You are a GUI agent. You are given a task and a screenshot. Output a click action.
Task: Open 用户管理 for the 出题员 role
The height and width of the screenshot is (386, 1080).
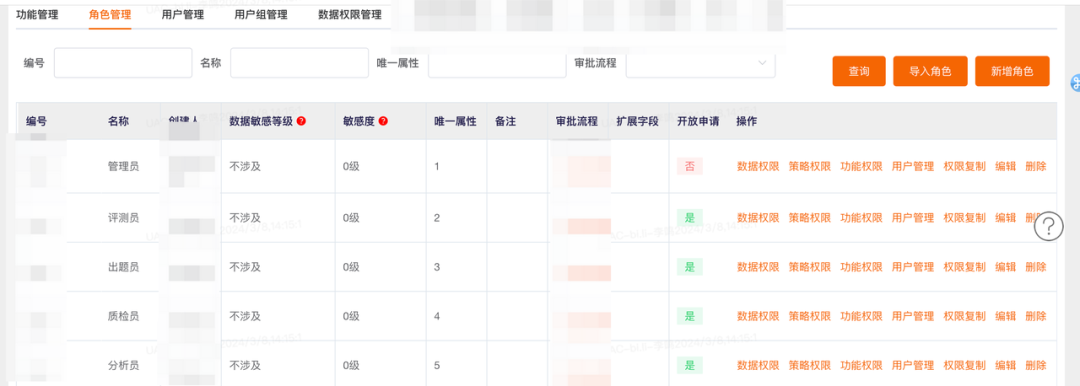913,267
